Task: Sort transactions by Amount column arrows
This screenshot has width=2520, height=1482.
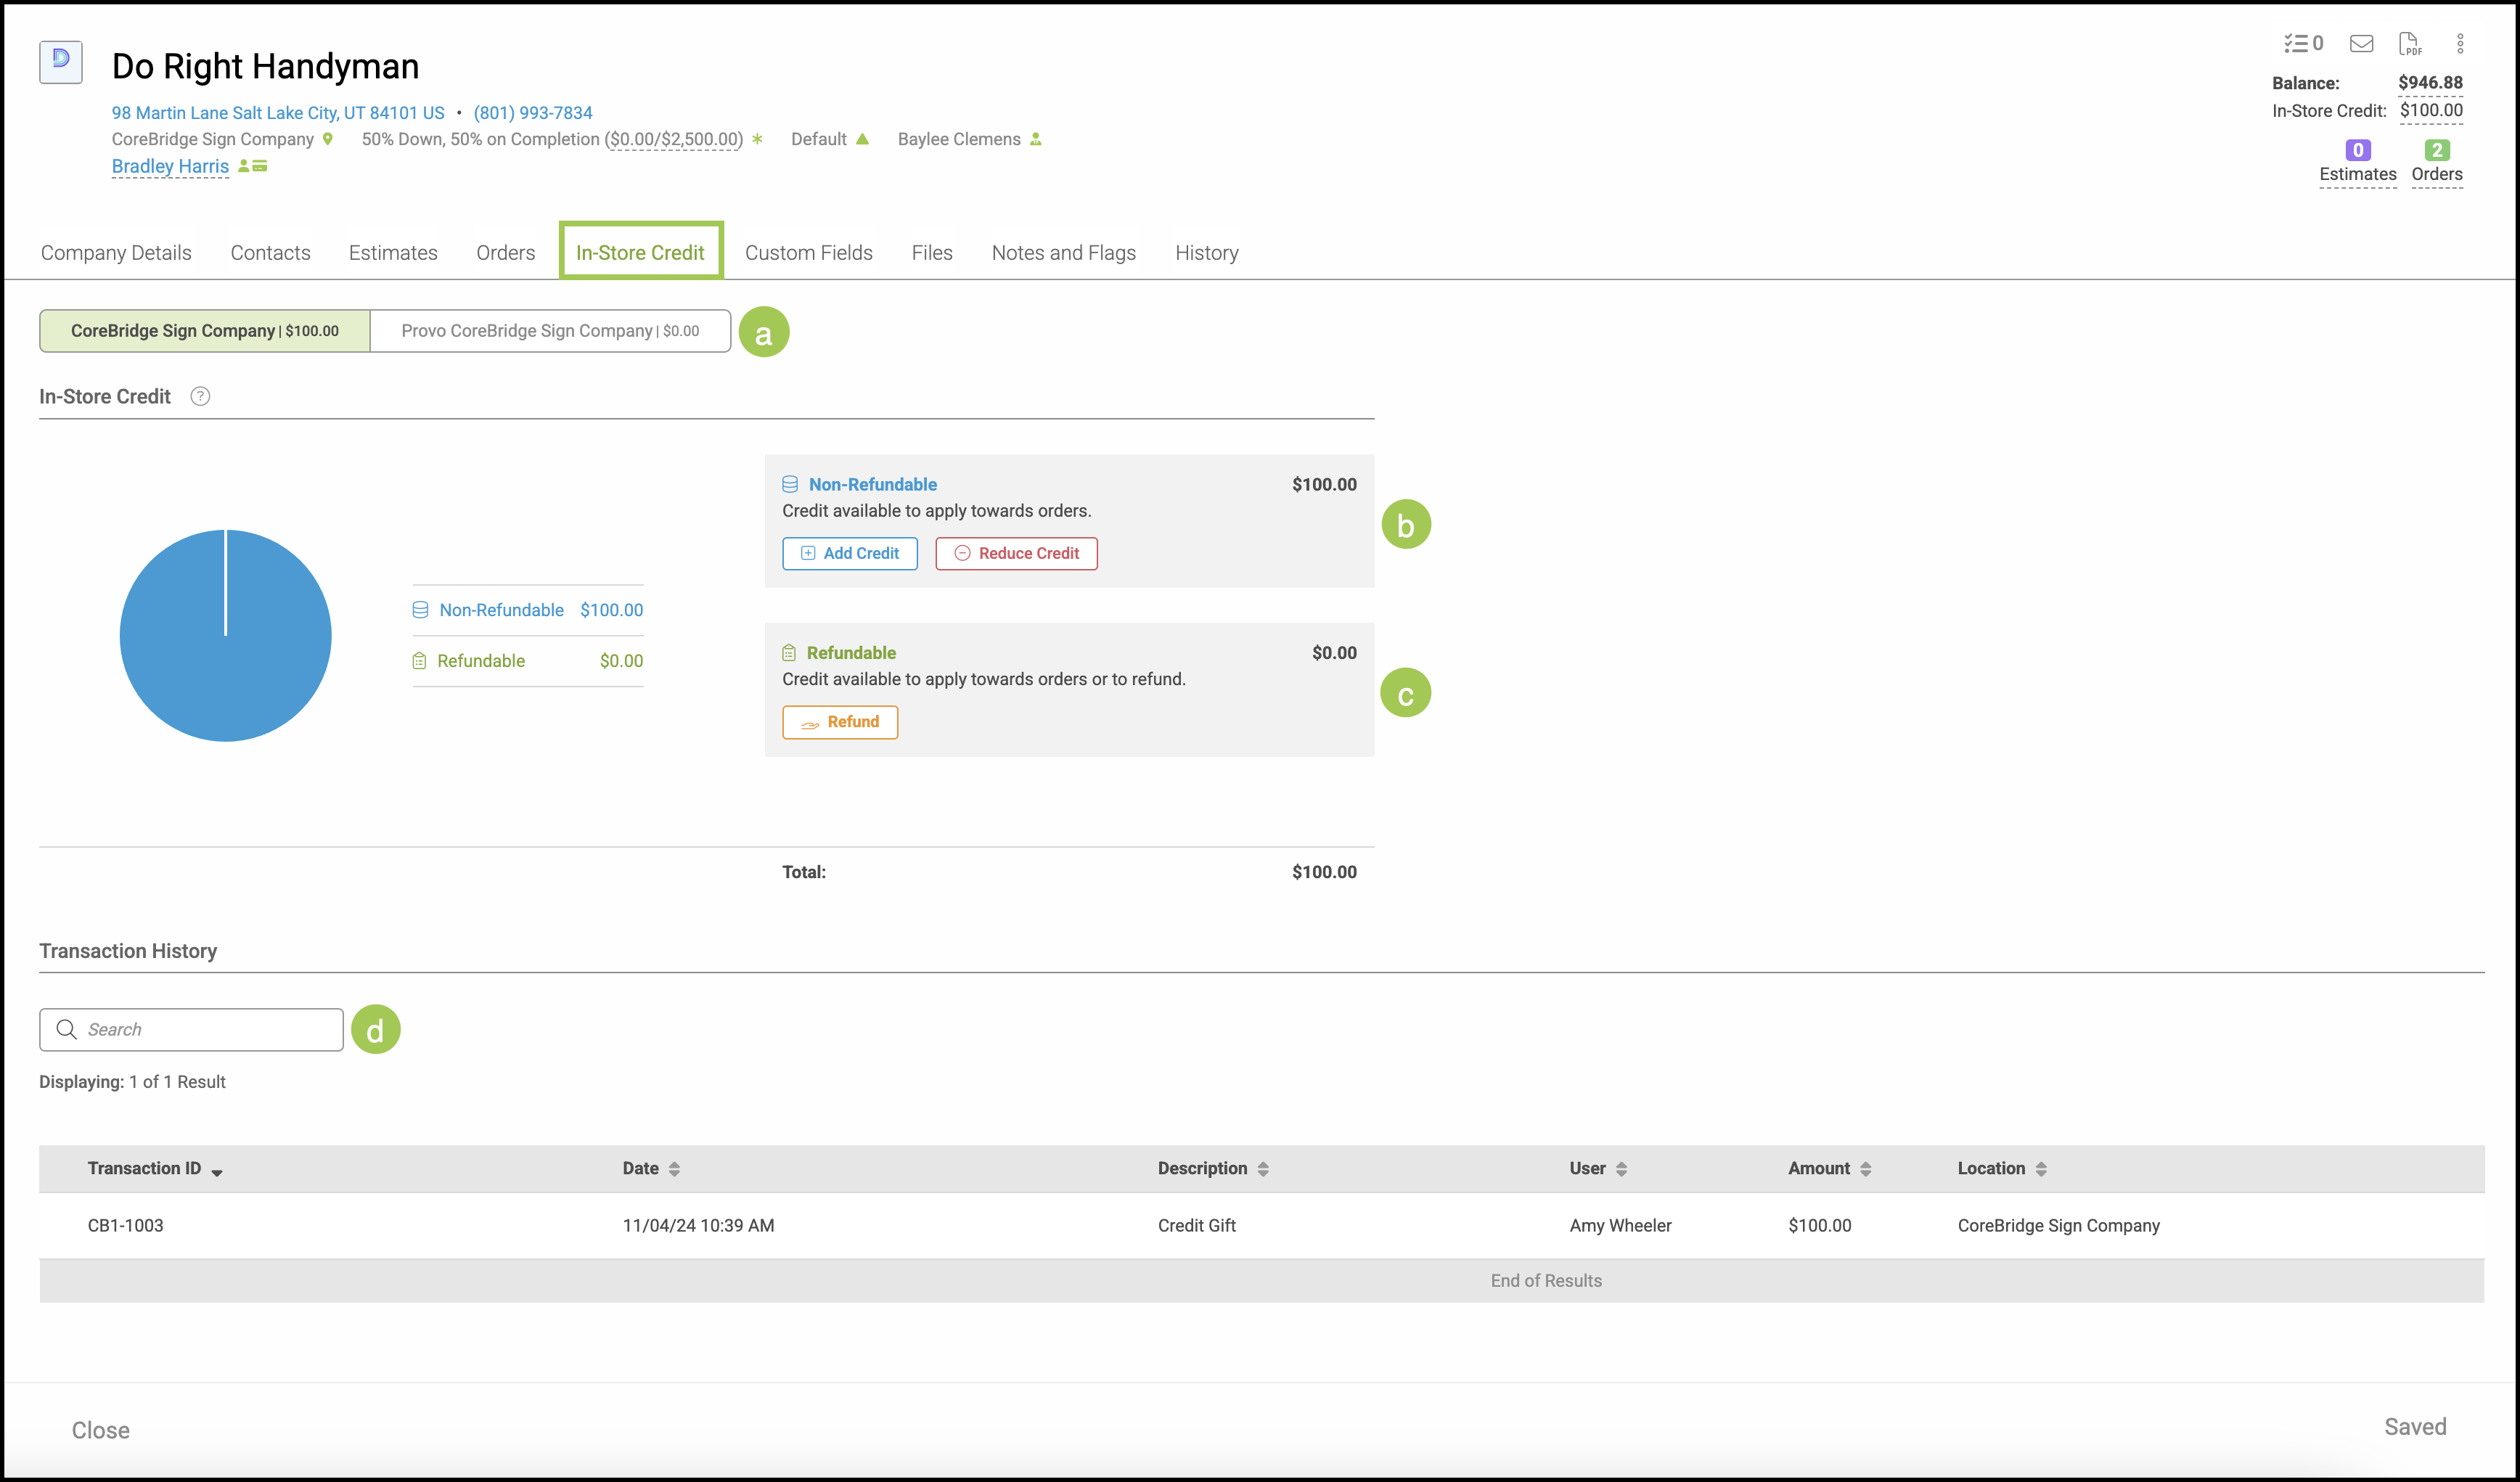Action: click(x=1866, y=1169)
